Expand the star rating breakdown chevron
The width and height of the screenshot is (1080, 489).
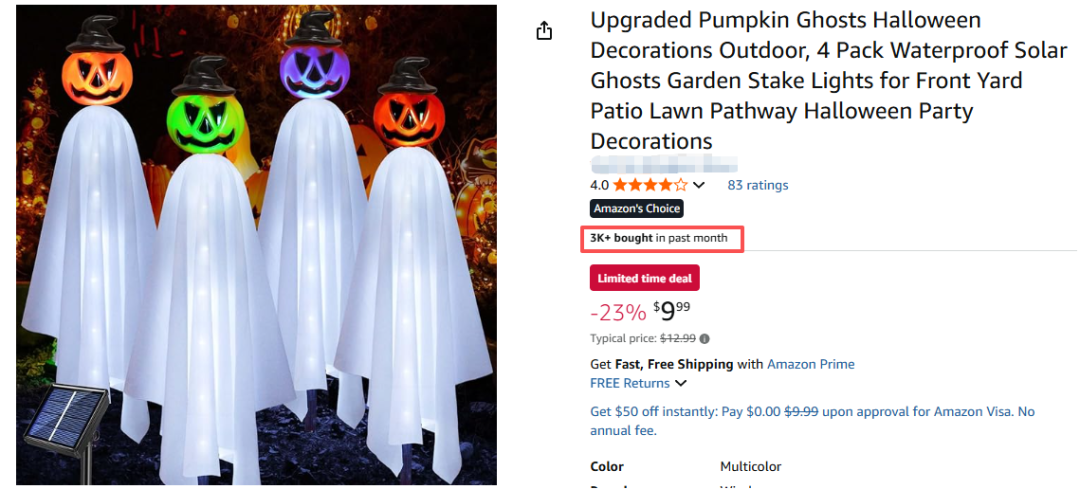pyautogui.click(x=699, y=185)
